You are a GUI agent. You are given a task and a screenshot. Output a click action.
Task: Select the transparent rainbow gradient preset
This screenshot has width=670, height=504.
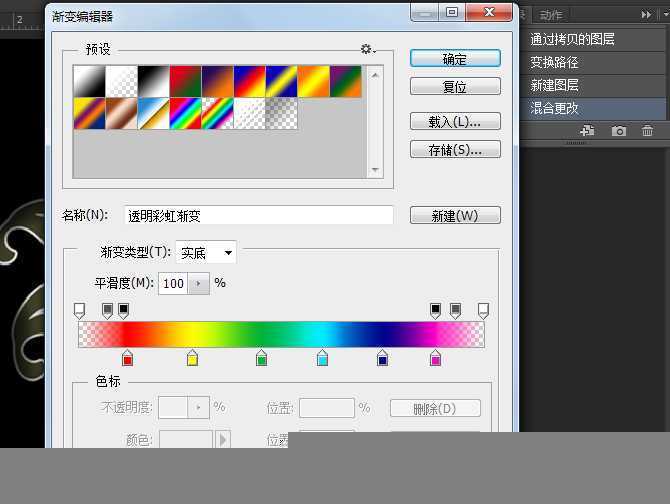point(217,113)
